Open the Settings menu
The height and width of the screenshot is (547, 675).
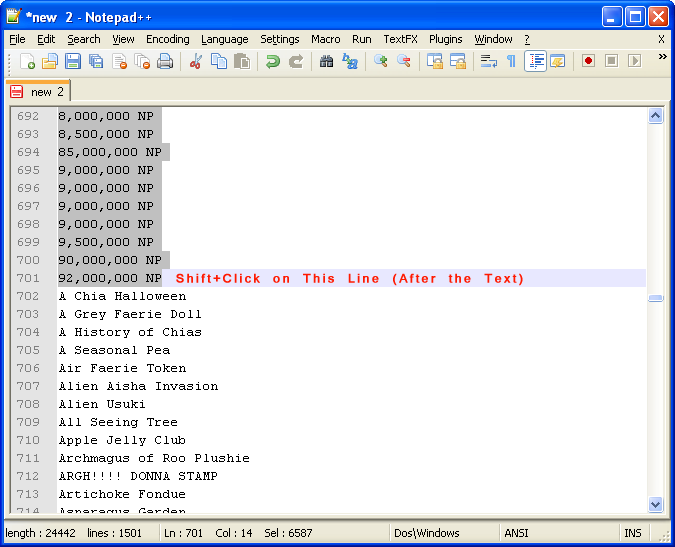tap(280, 39)
